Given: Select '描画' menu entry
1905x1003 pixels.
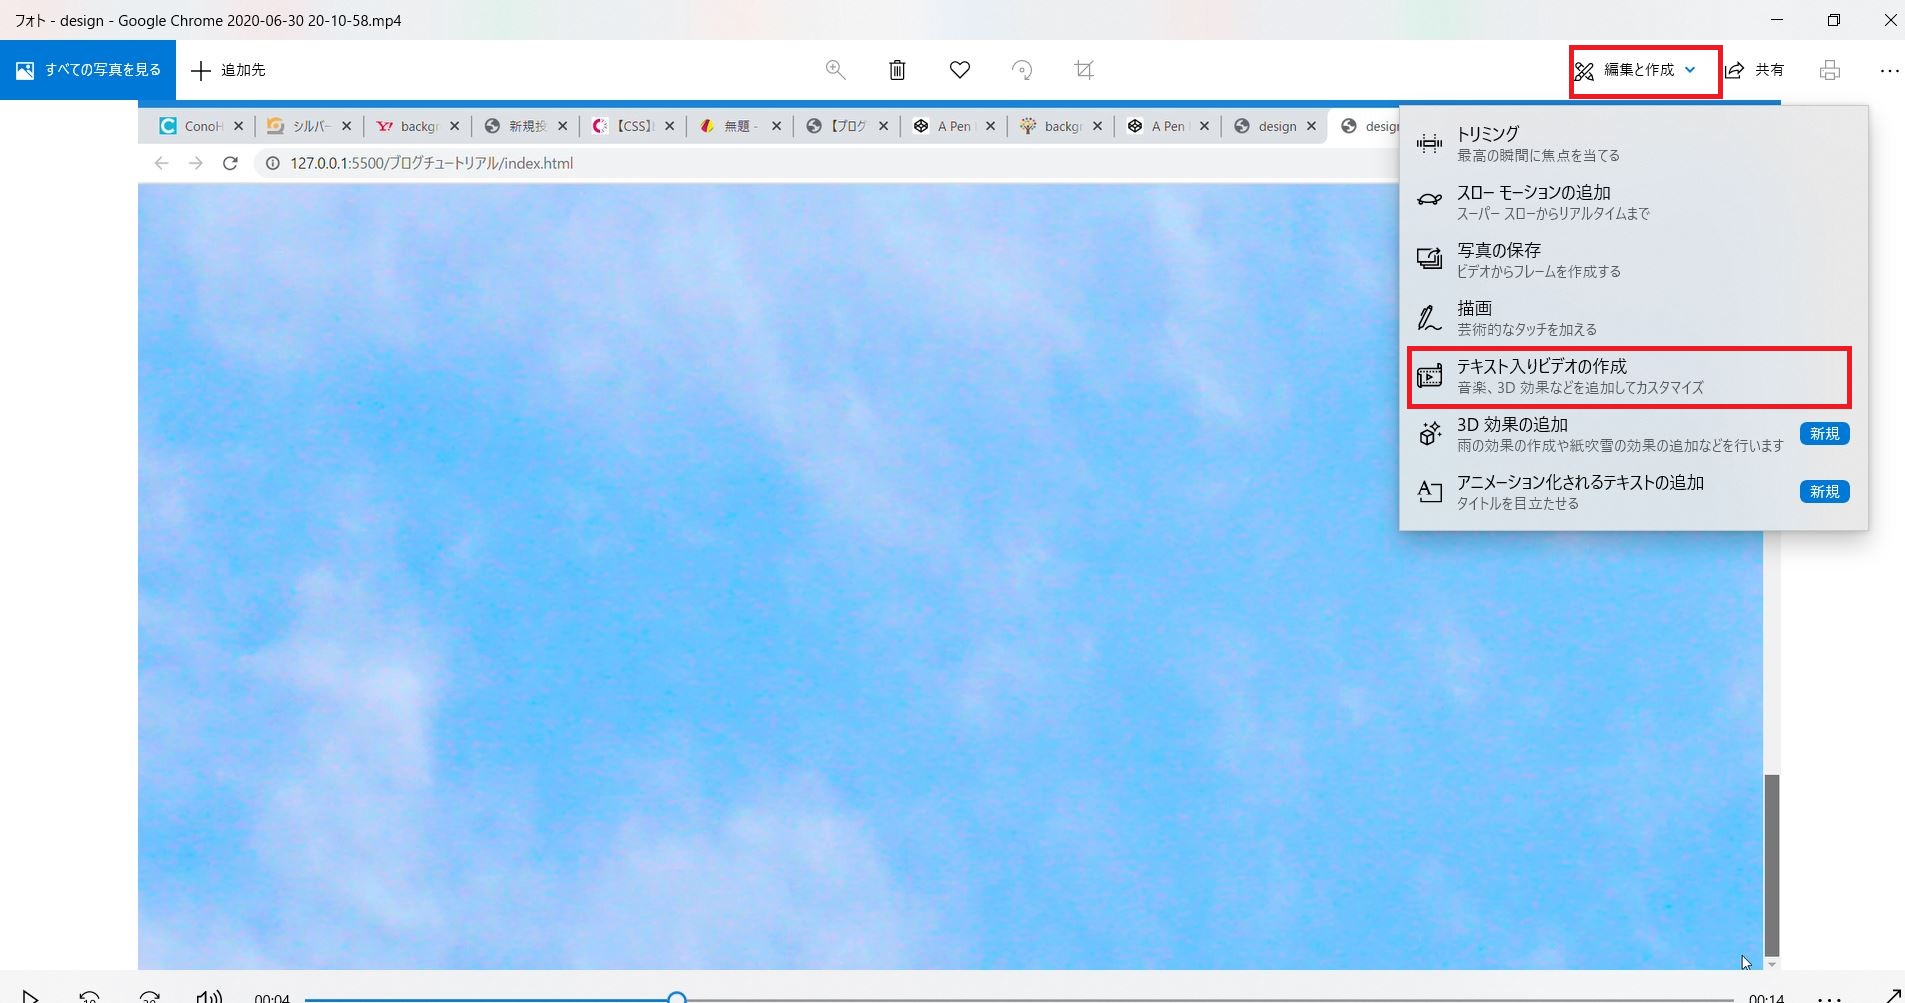Looking at the screenshot, I should [1633, 318].
